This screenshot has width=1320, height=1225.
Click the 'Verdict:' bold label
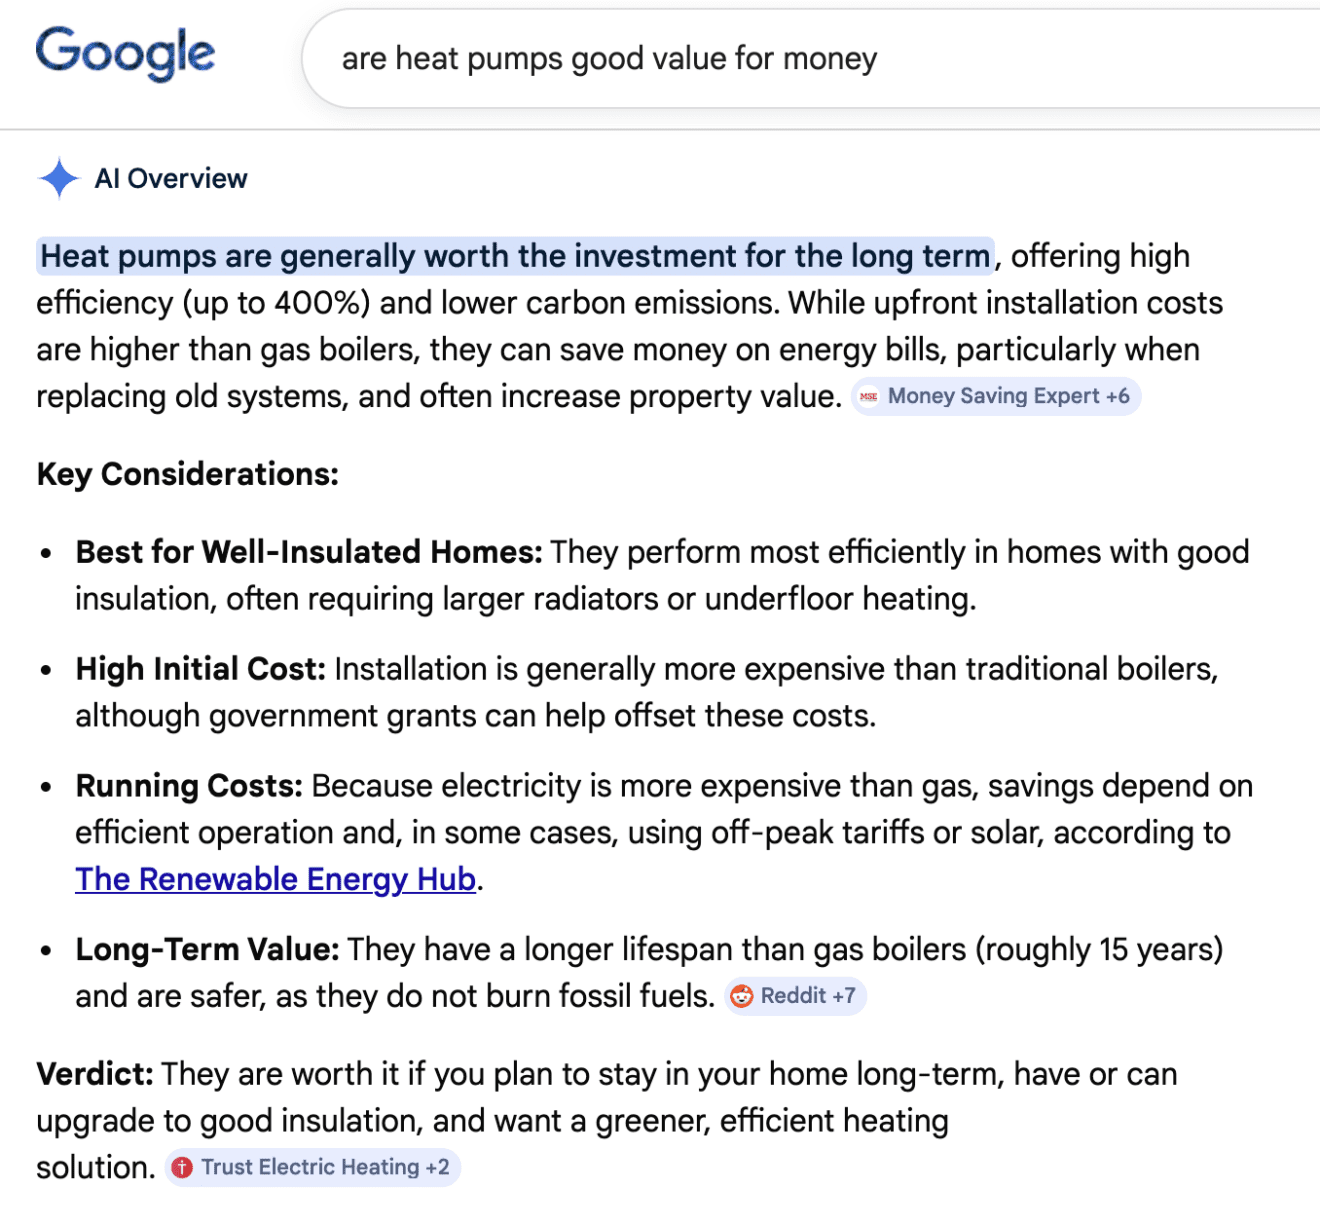point(95,1074)
